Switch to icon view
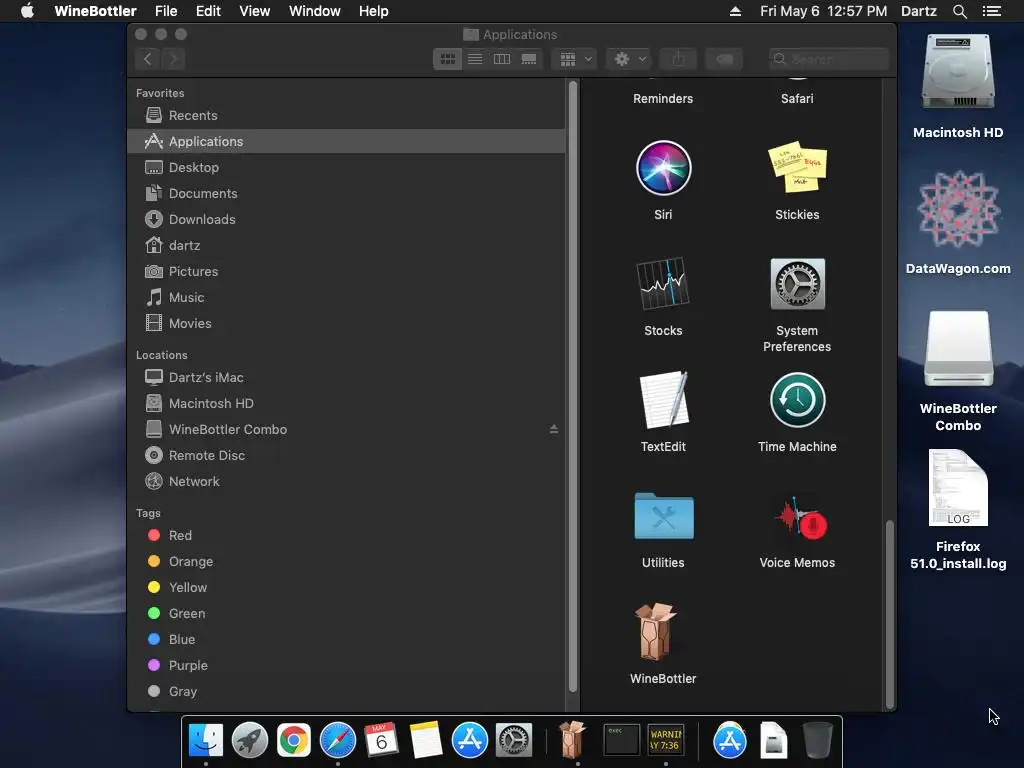 447,59
